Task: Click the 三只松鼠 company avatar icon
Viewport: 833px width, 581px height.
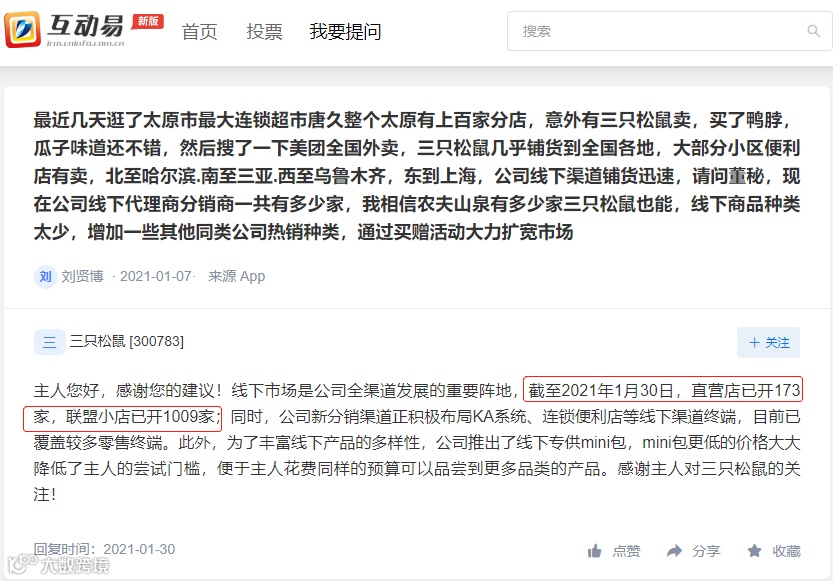Action: [49, 341]
